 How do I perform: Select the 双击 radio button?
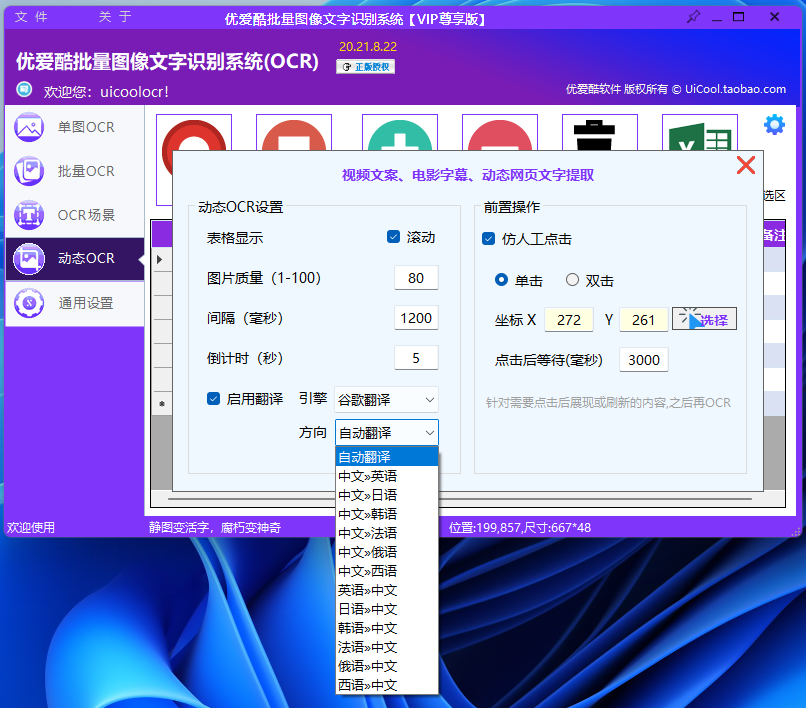572,280
